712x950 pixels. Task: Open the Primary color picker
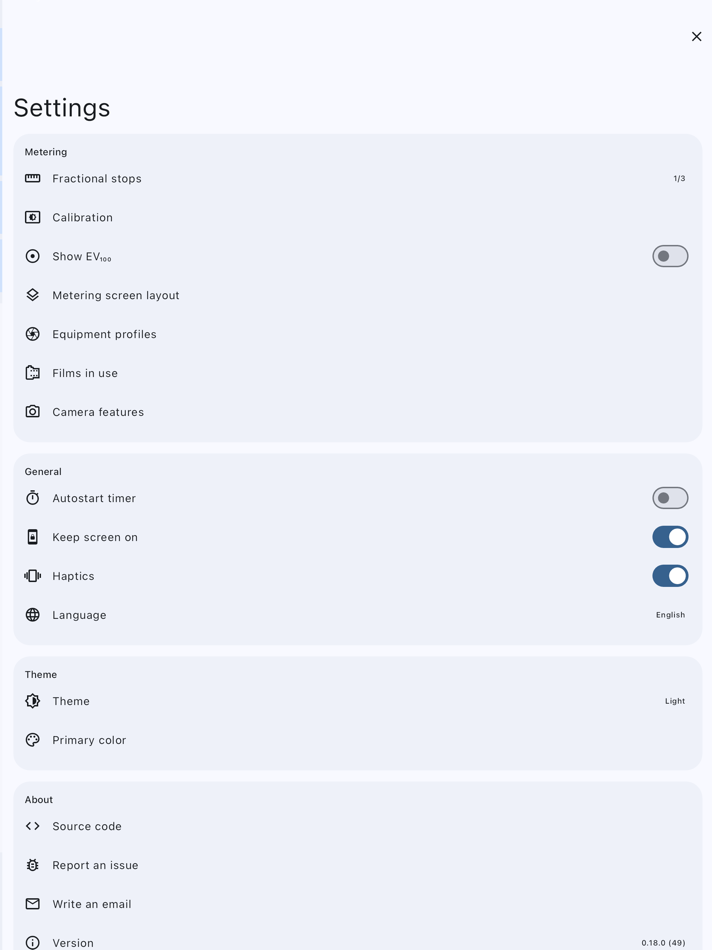(356, 740)
